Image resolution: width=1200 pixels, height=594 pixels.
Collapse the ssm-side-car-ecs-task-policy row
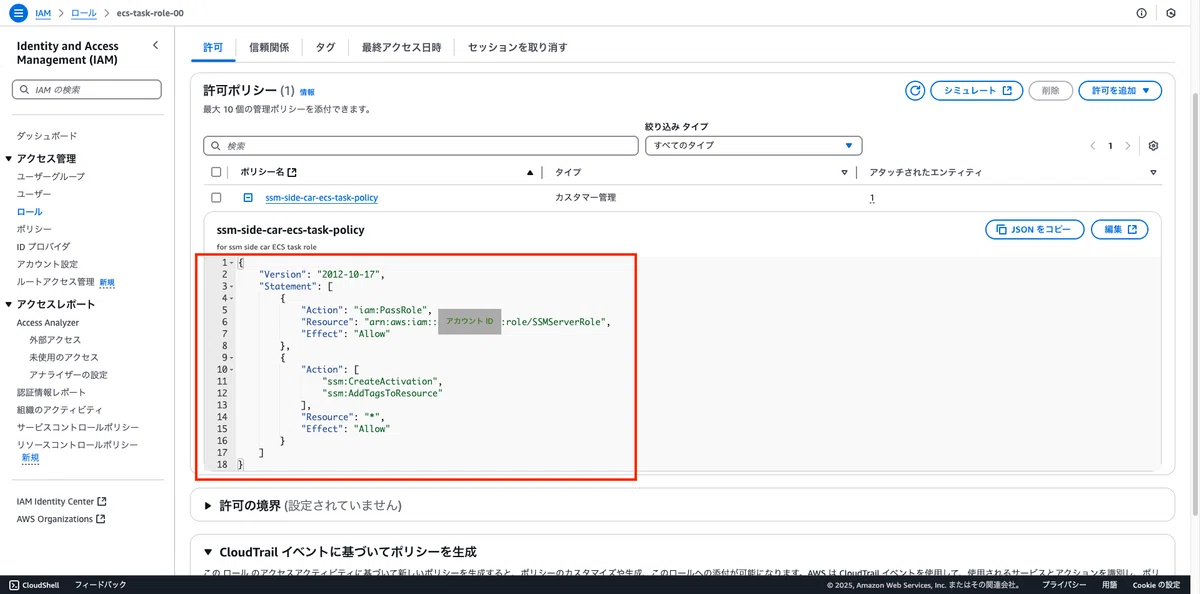point(248,198)
